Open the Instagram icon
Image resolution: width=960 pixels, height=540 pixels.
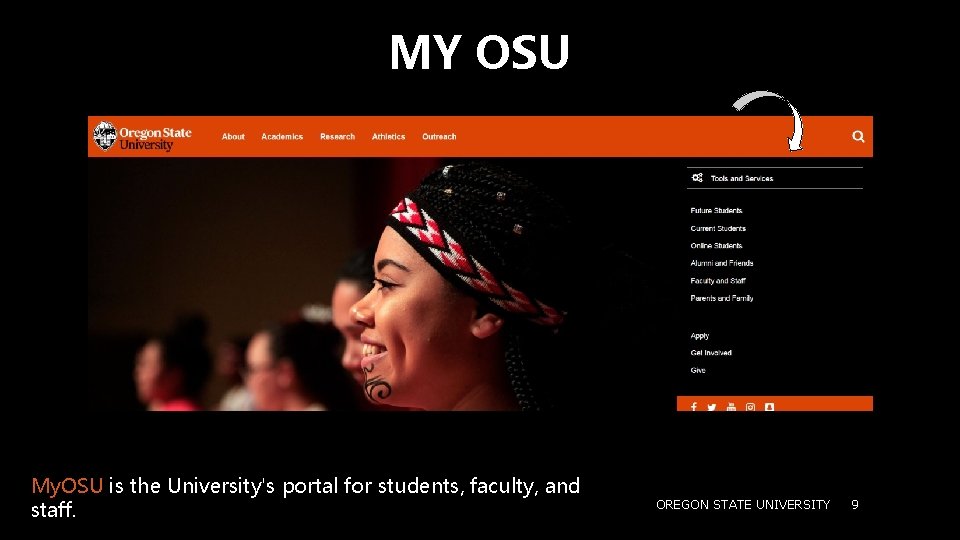coord(750,407)
